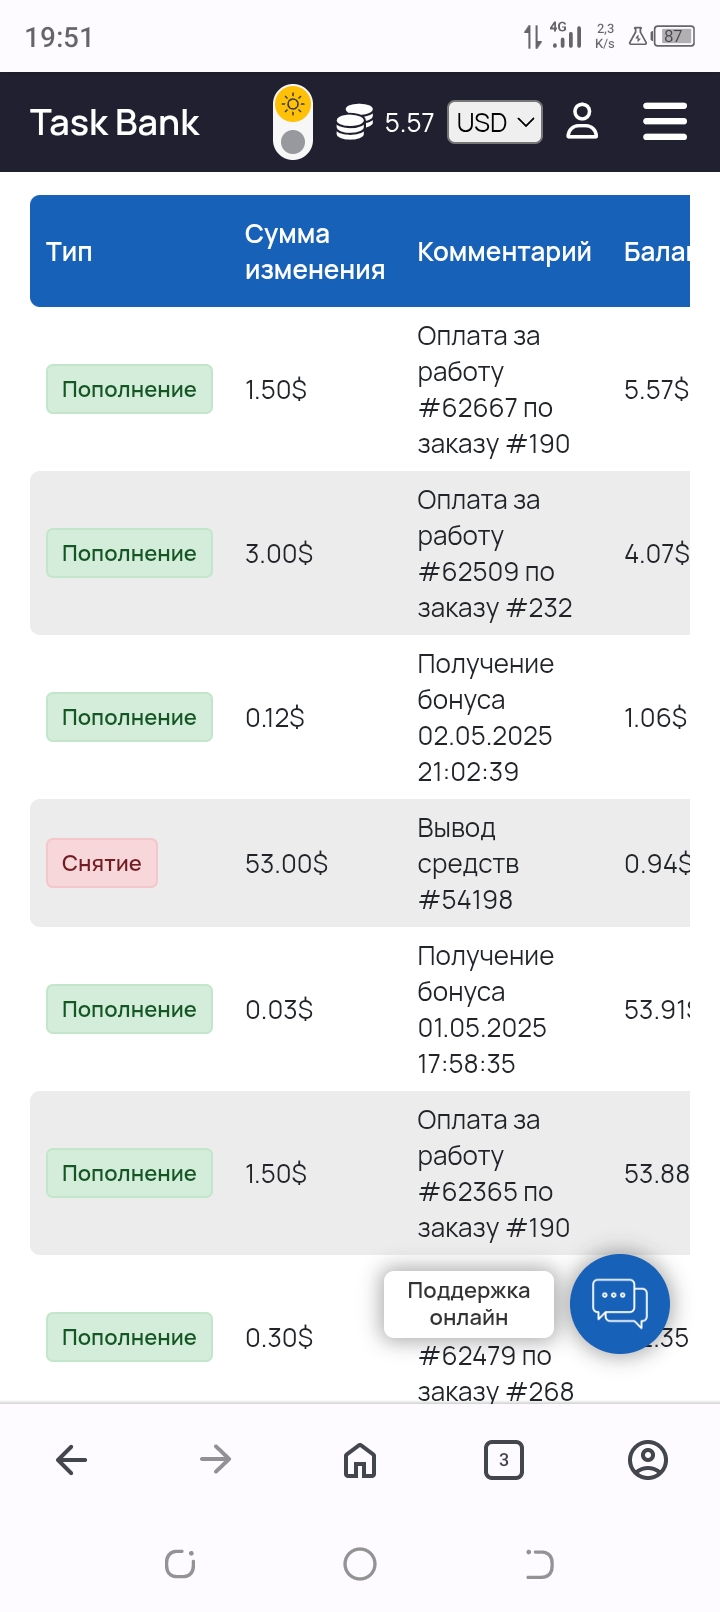Toggle the light/dark theme switch
Viewport: 720px width, 1612px height.
(293, 122)
